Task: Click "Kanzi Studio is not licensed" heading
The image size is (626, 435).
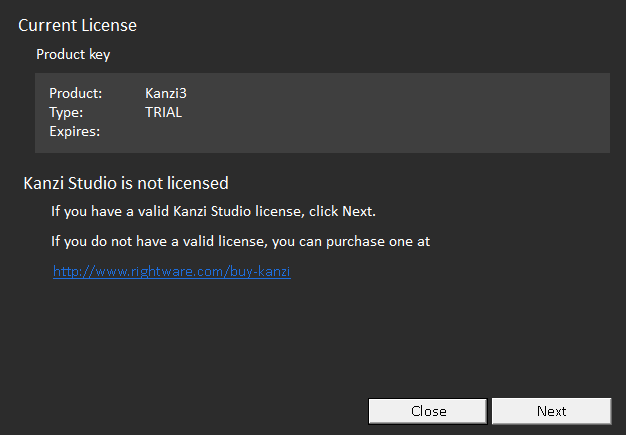Action: (126, 183)
